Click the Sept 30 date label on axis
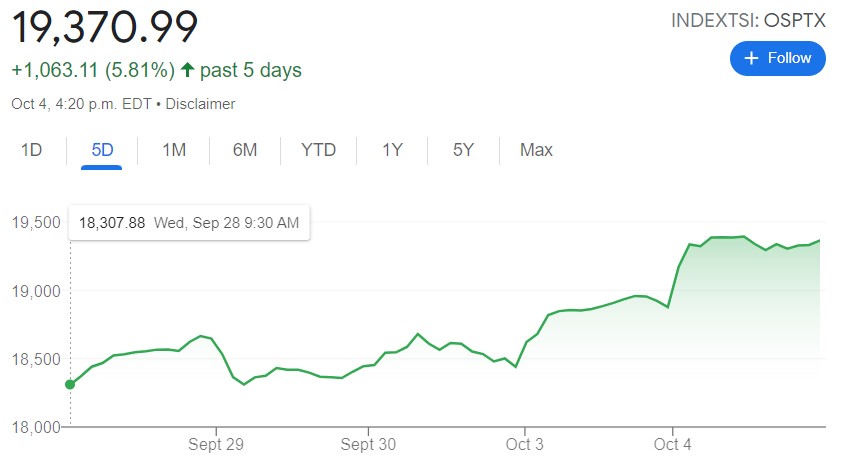This screenshot has width=844, height=467. point(370,443)
